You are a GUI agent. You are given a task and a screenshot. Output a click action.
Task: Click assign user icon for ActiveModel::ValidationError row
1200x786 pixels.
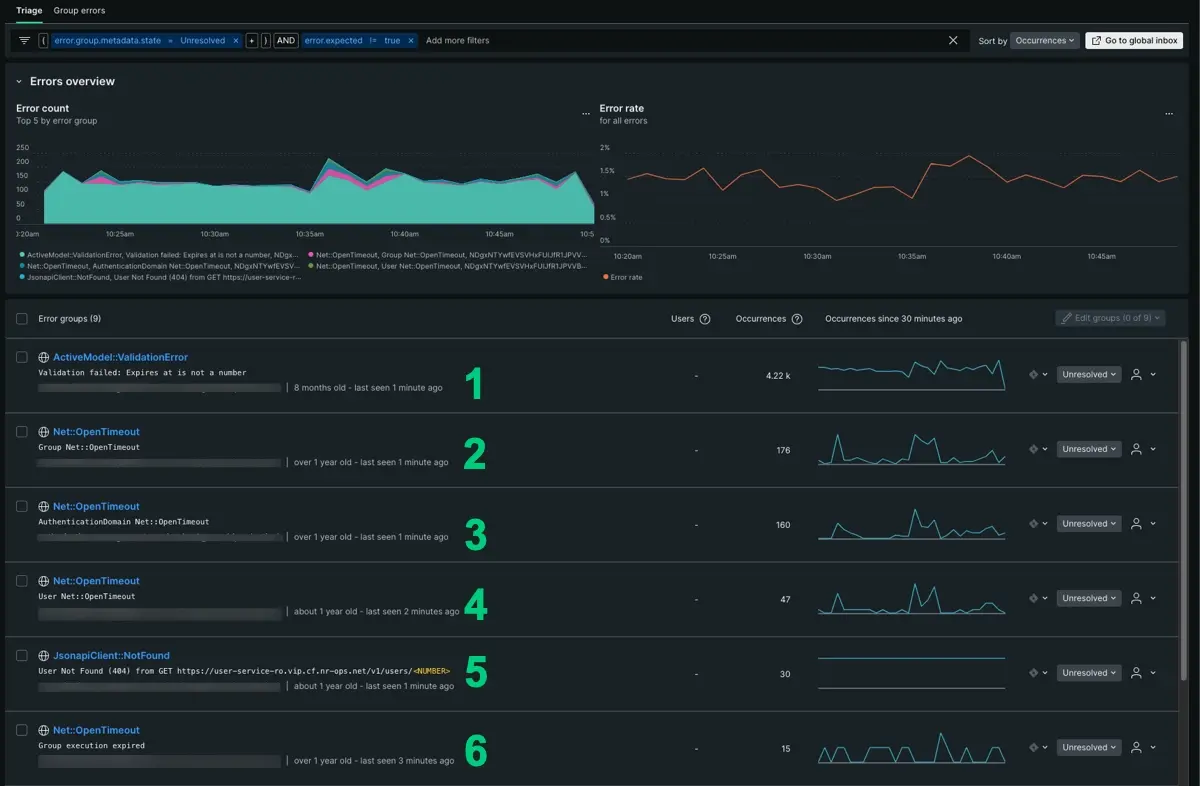pos(1136,375)
